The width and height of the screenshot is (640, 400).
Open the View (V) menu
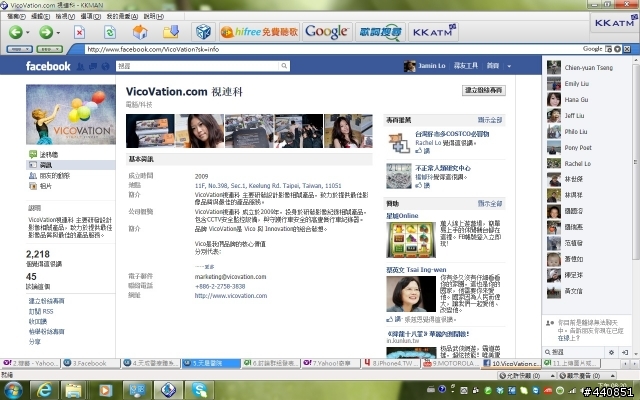coord(65,16)
